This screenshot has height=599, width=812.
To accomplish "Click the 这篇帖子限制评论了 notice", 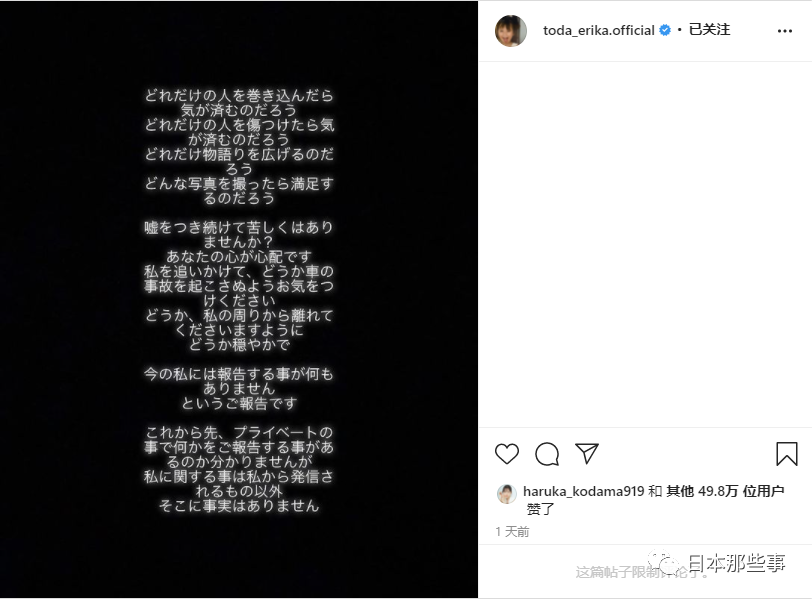I will point(642,572).
